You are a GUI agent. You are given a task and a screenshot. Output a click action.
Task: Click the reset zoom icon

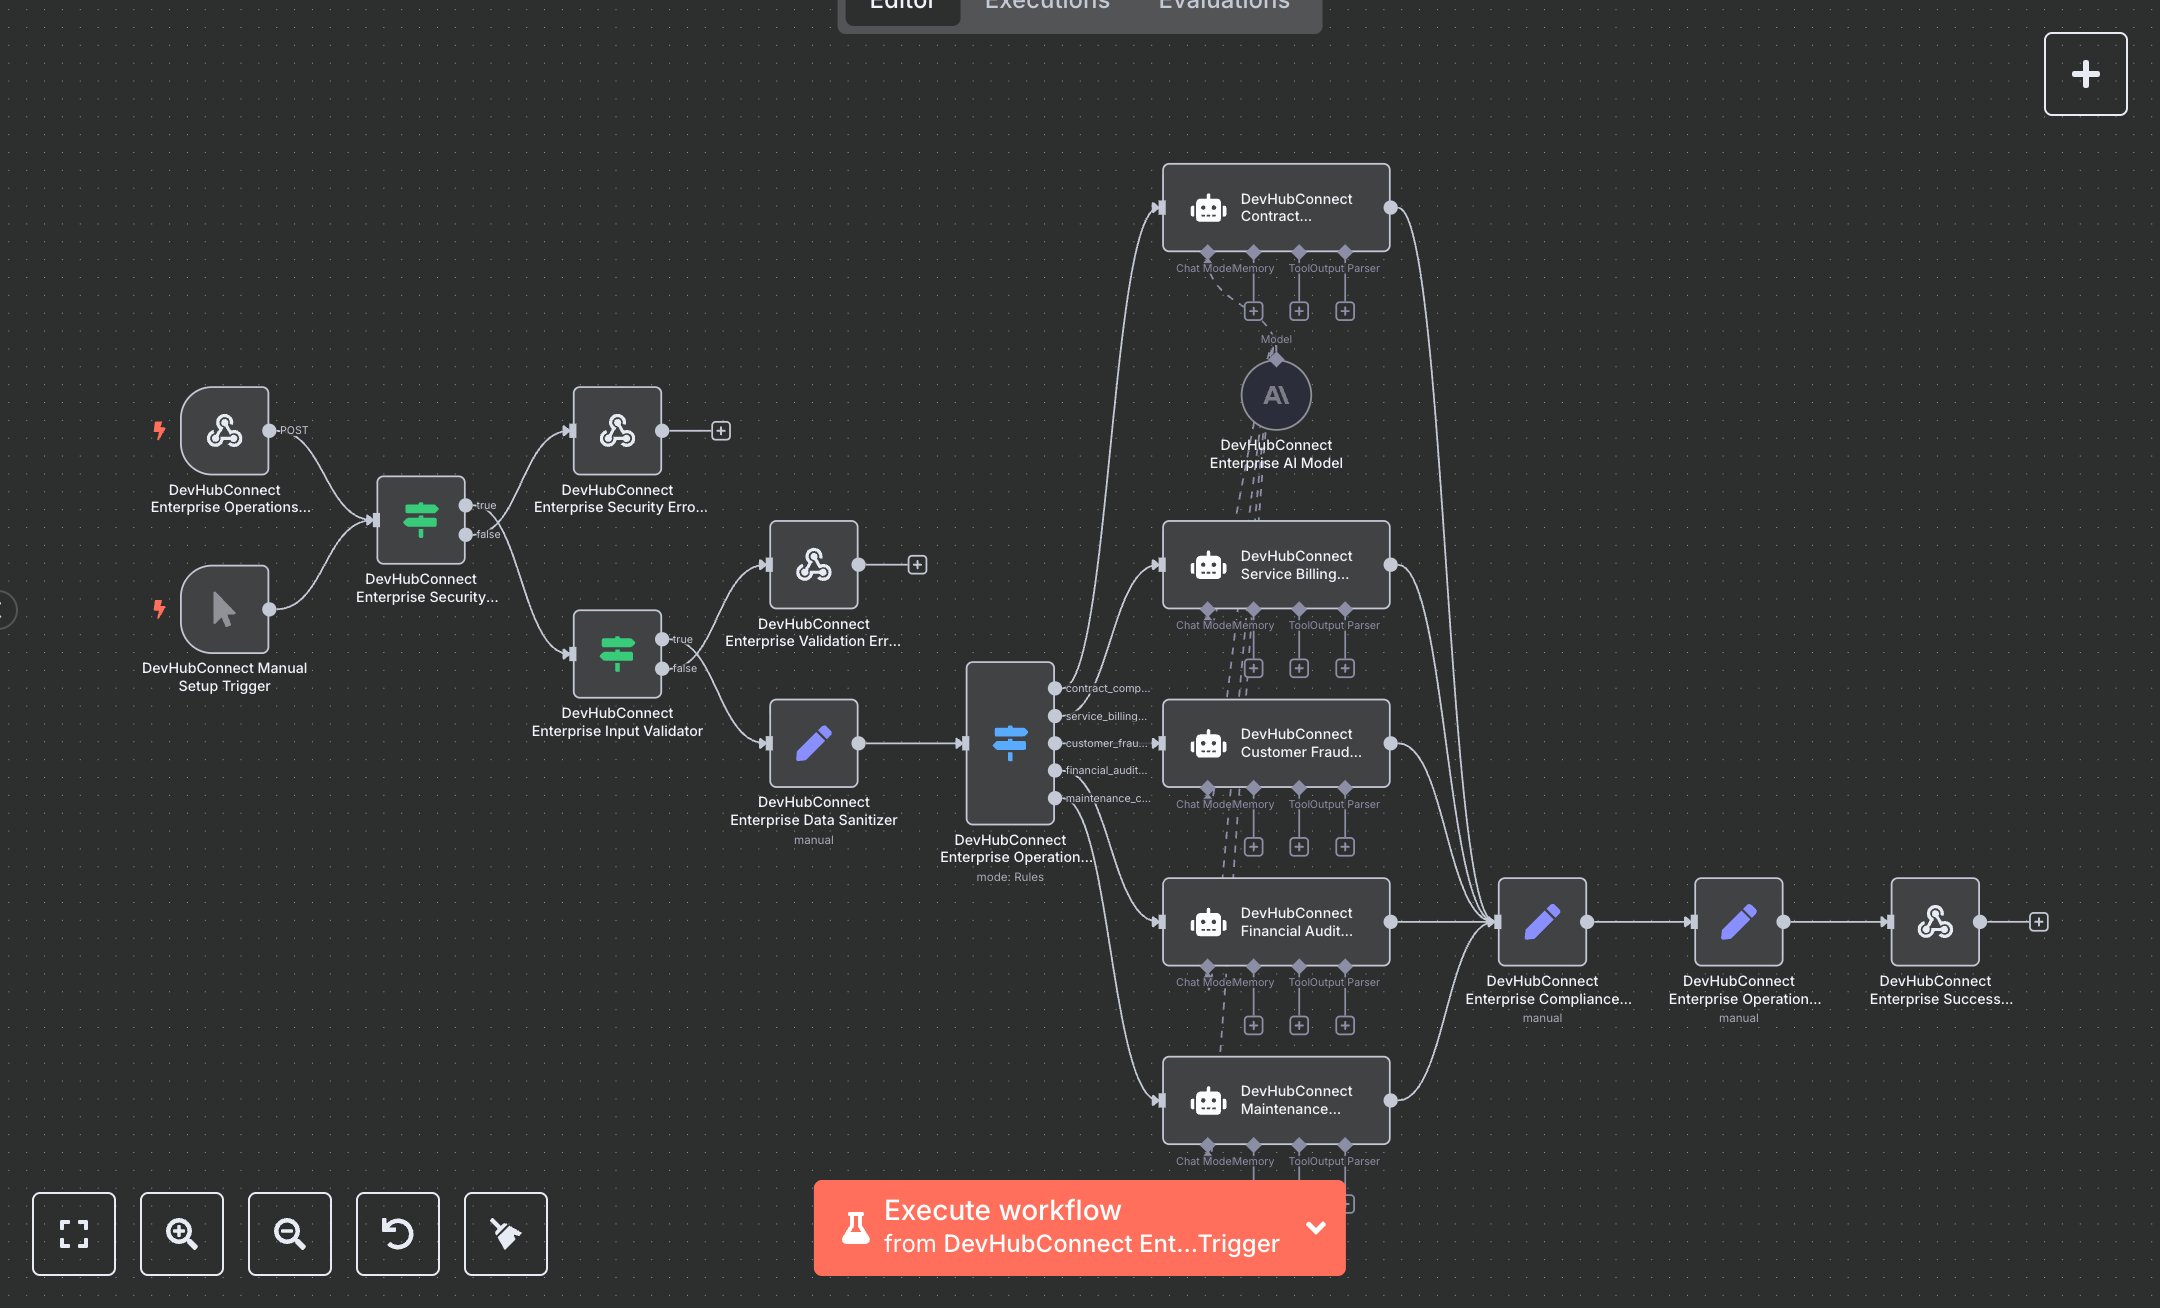pos(398,1233)
